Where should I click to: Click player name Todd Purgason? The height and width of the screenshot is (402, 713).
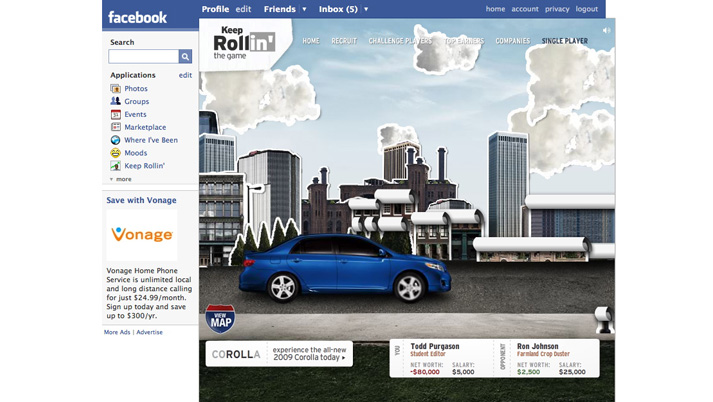[x=435, y=346]
